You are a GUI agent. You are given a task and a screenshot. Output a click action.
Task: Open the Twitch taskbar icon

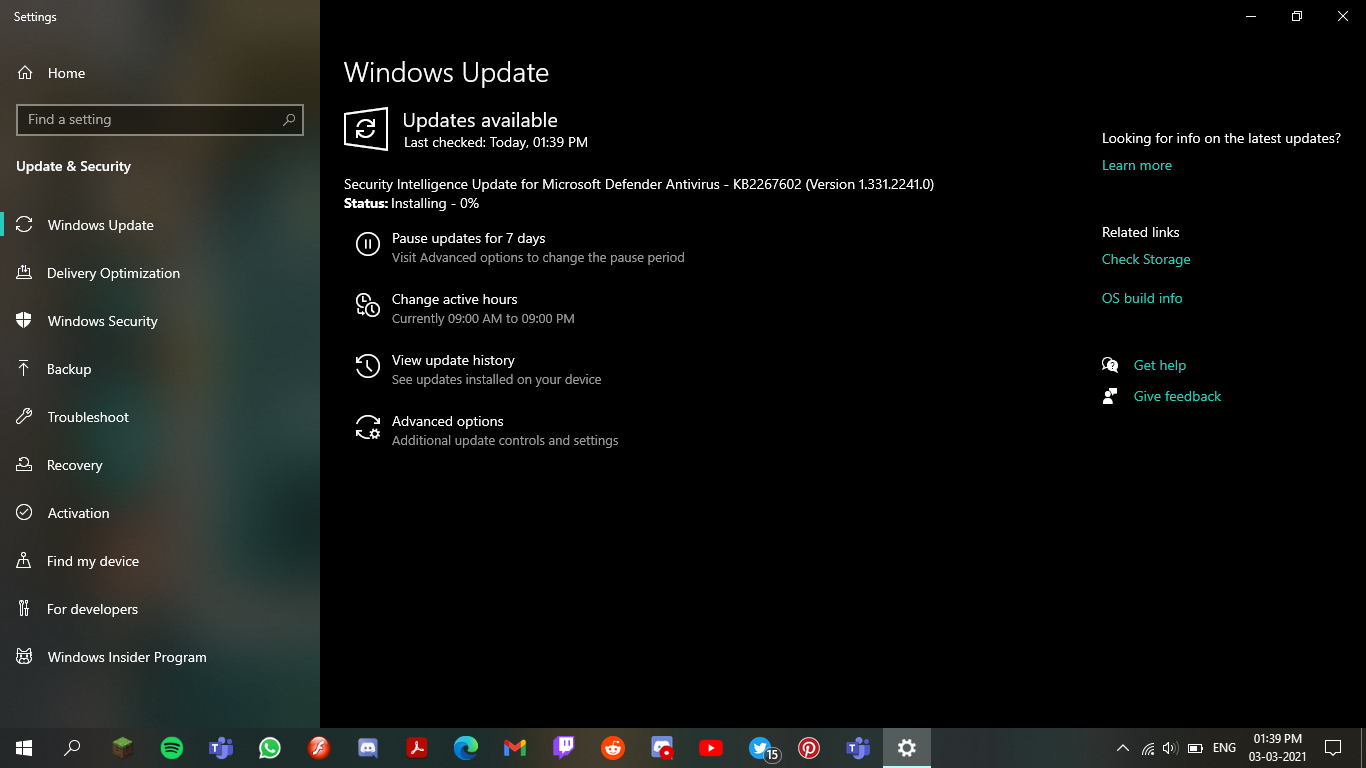pyautogui.click(x=564, y=747)
